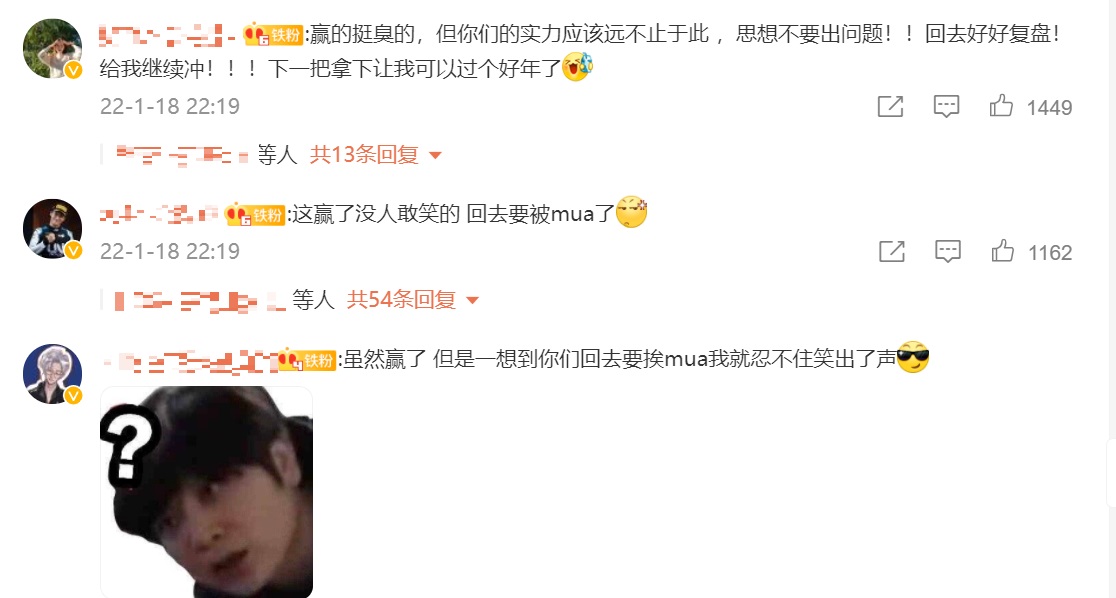The image size is (1116, 598).
Task: Click the arrow next to 共13条回复
Action: point(436,155)
